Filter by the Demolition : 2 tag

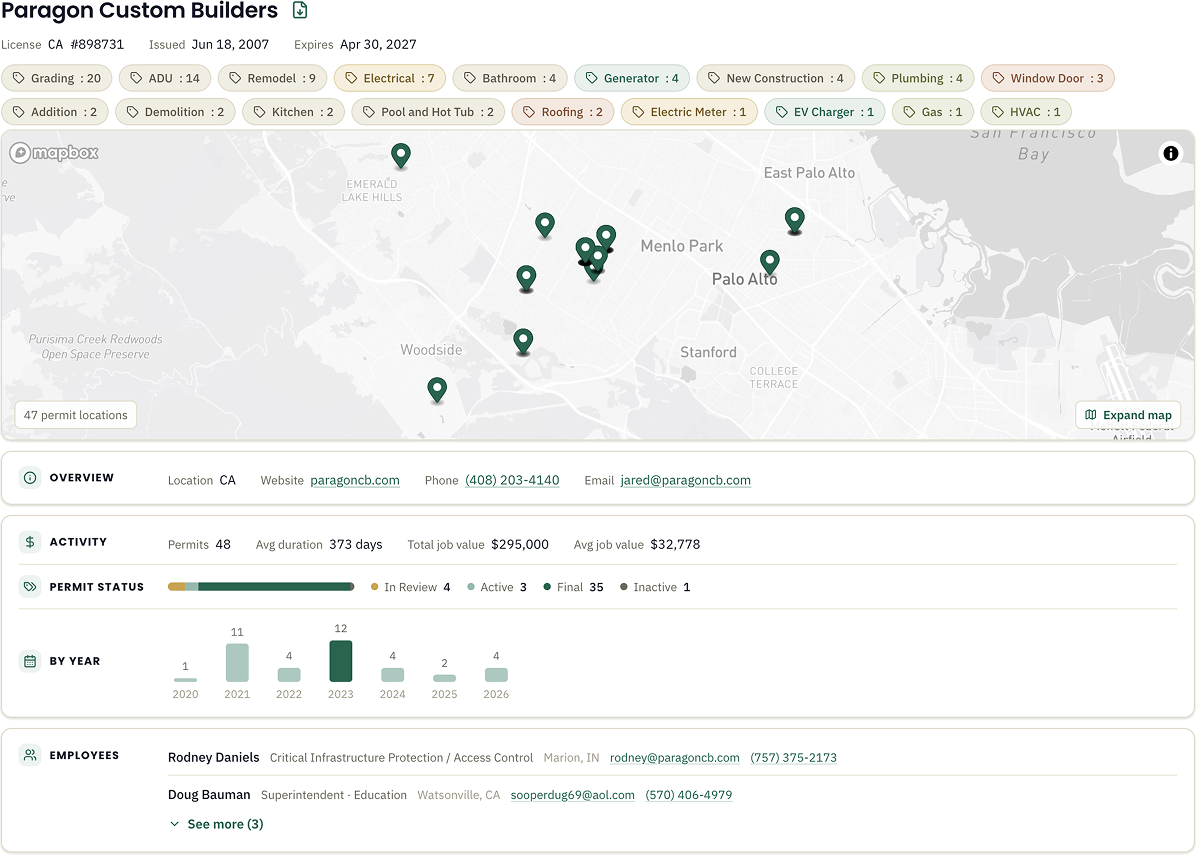176,112
